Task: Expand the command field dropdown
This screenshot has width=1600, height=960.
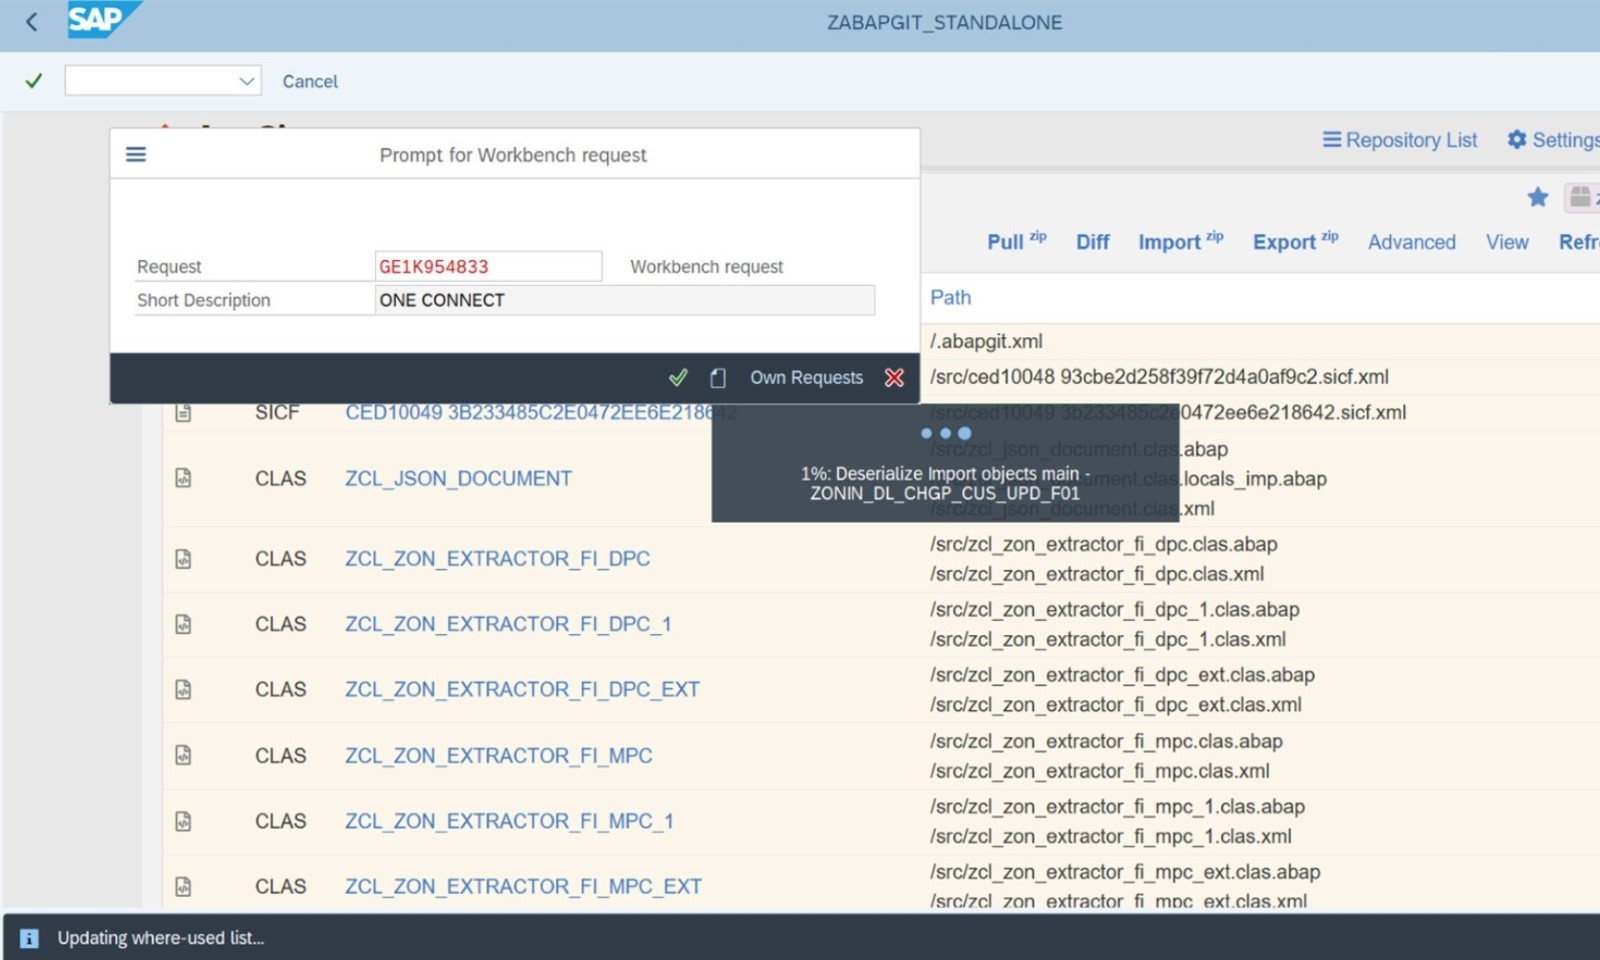Action: 246,81
